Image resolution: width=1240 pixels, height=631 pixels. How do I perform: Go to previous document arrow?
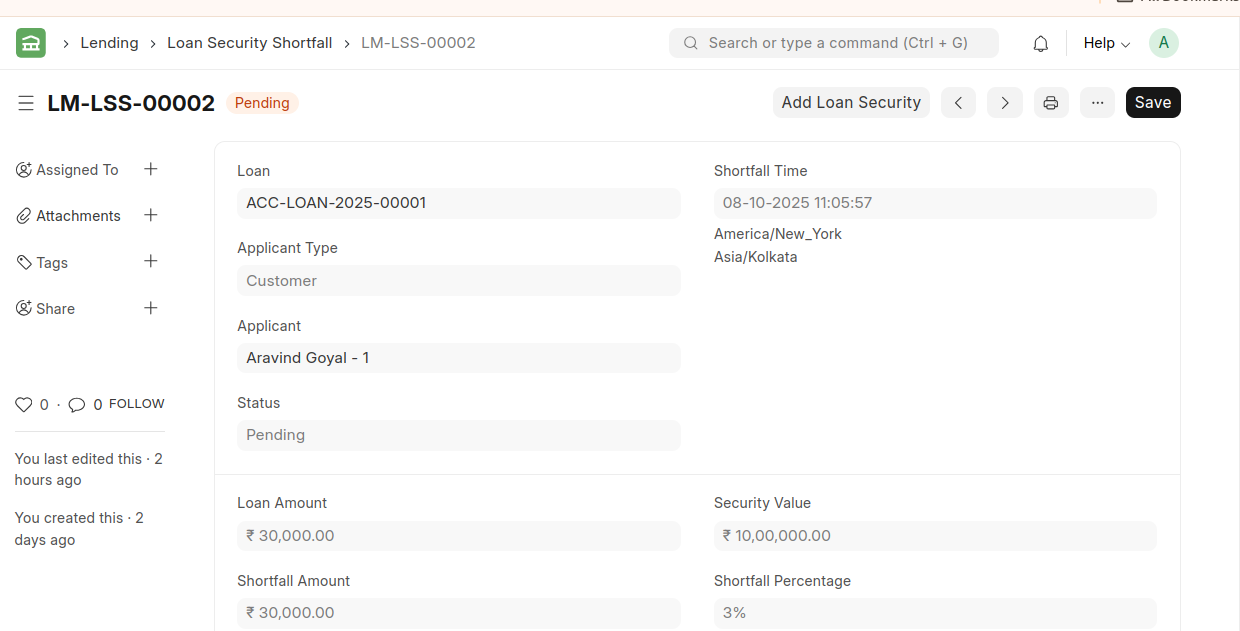point(958,103)
